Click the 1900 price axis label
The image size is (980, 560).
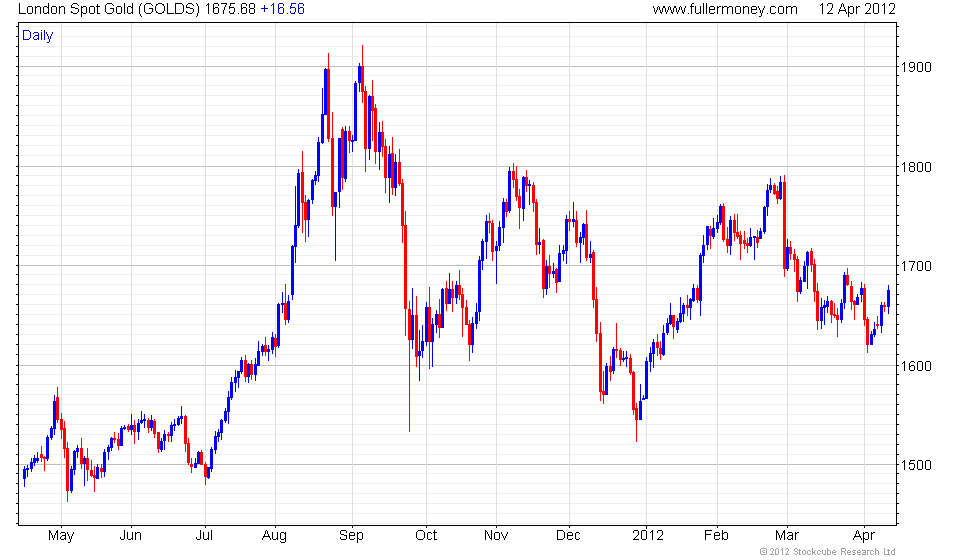pos(916,68)
